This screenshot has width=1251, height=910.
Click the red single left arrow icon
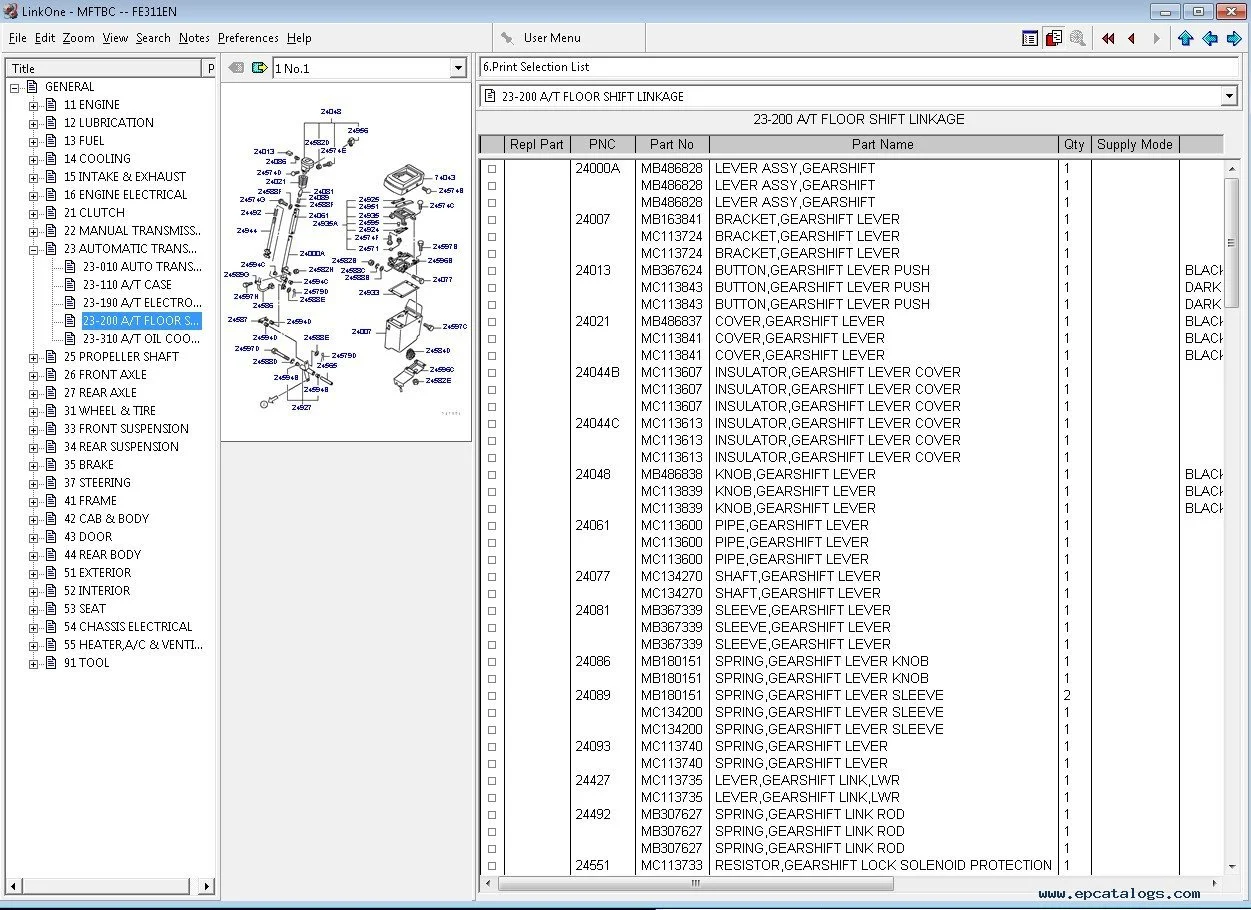1131,38
